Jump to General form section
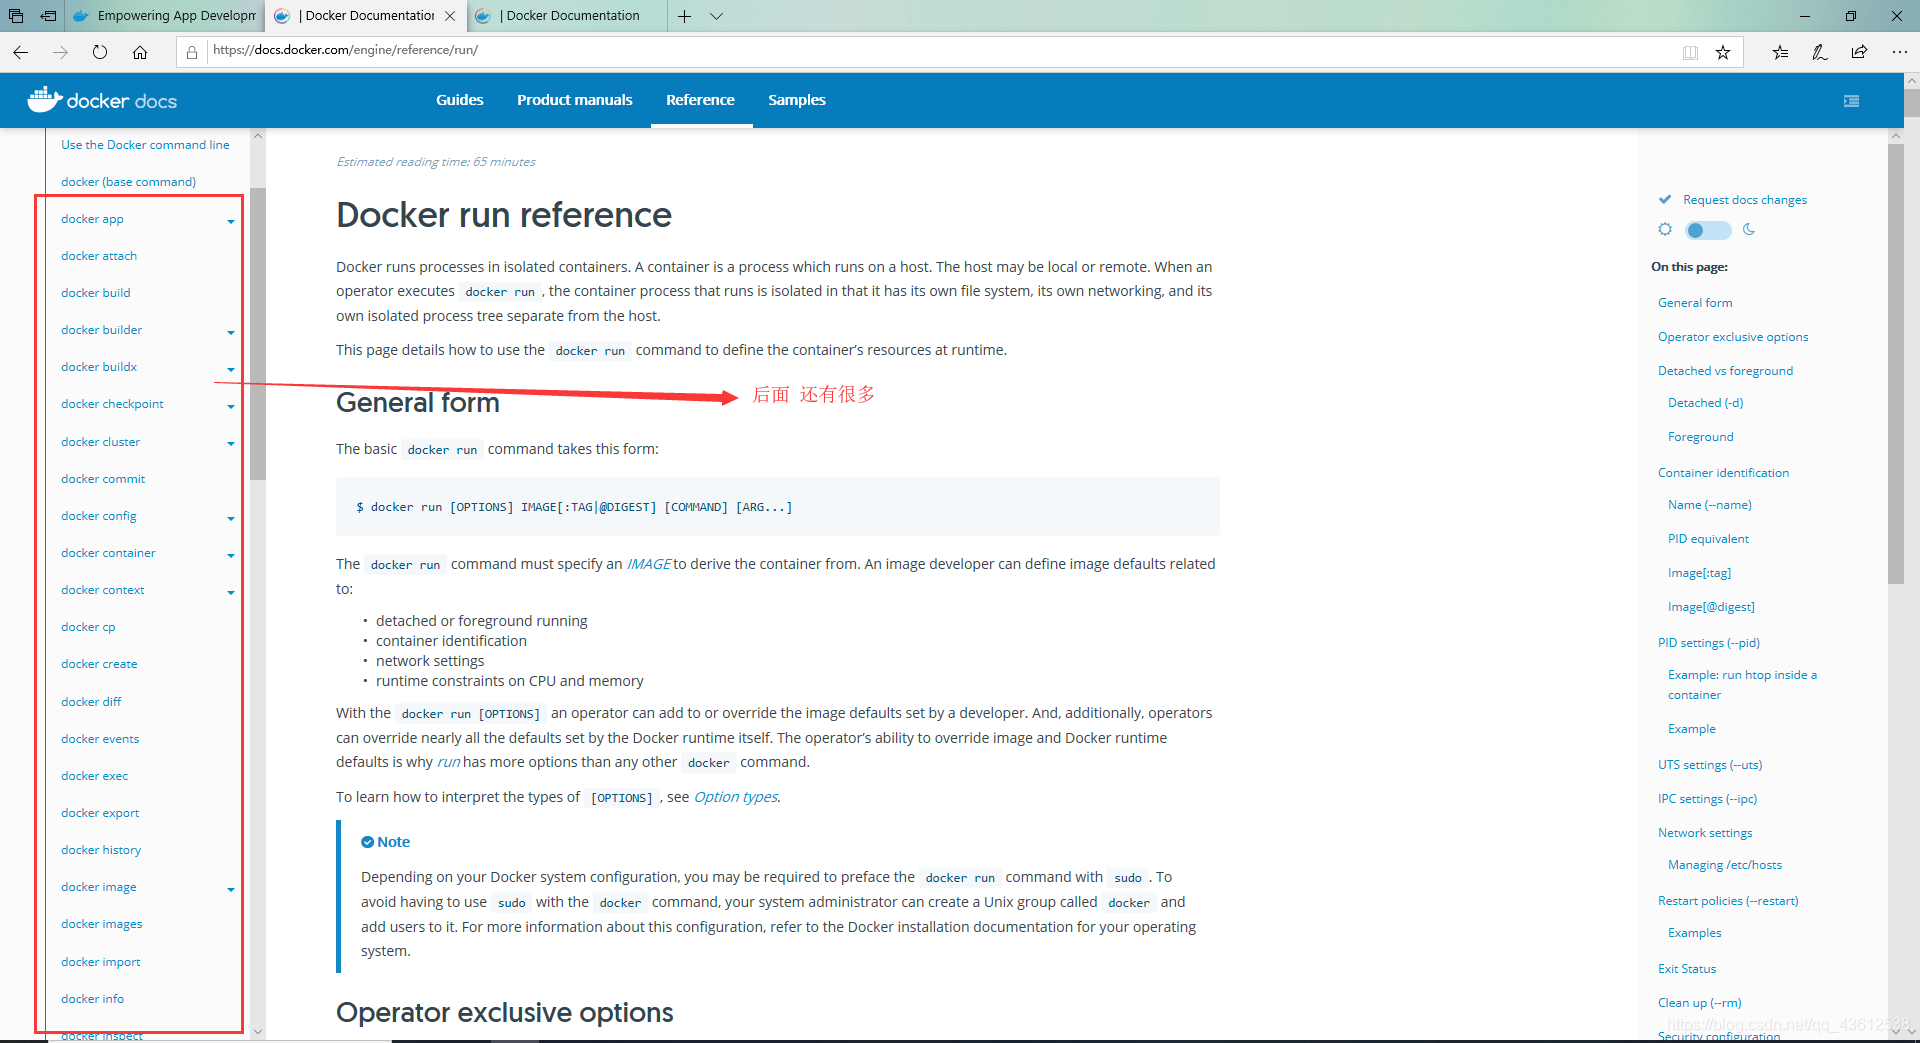 (x=1695, y=303)
